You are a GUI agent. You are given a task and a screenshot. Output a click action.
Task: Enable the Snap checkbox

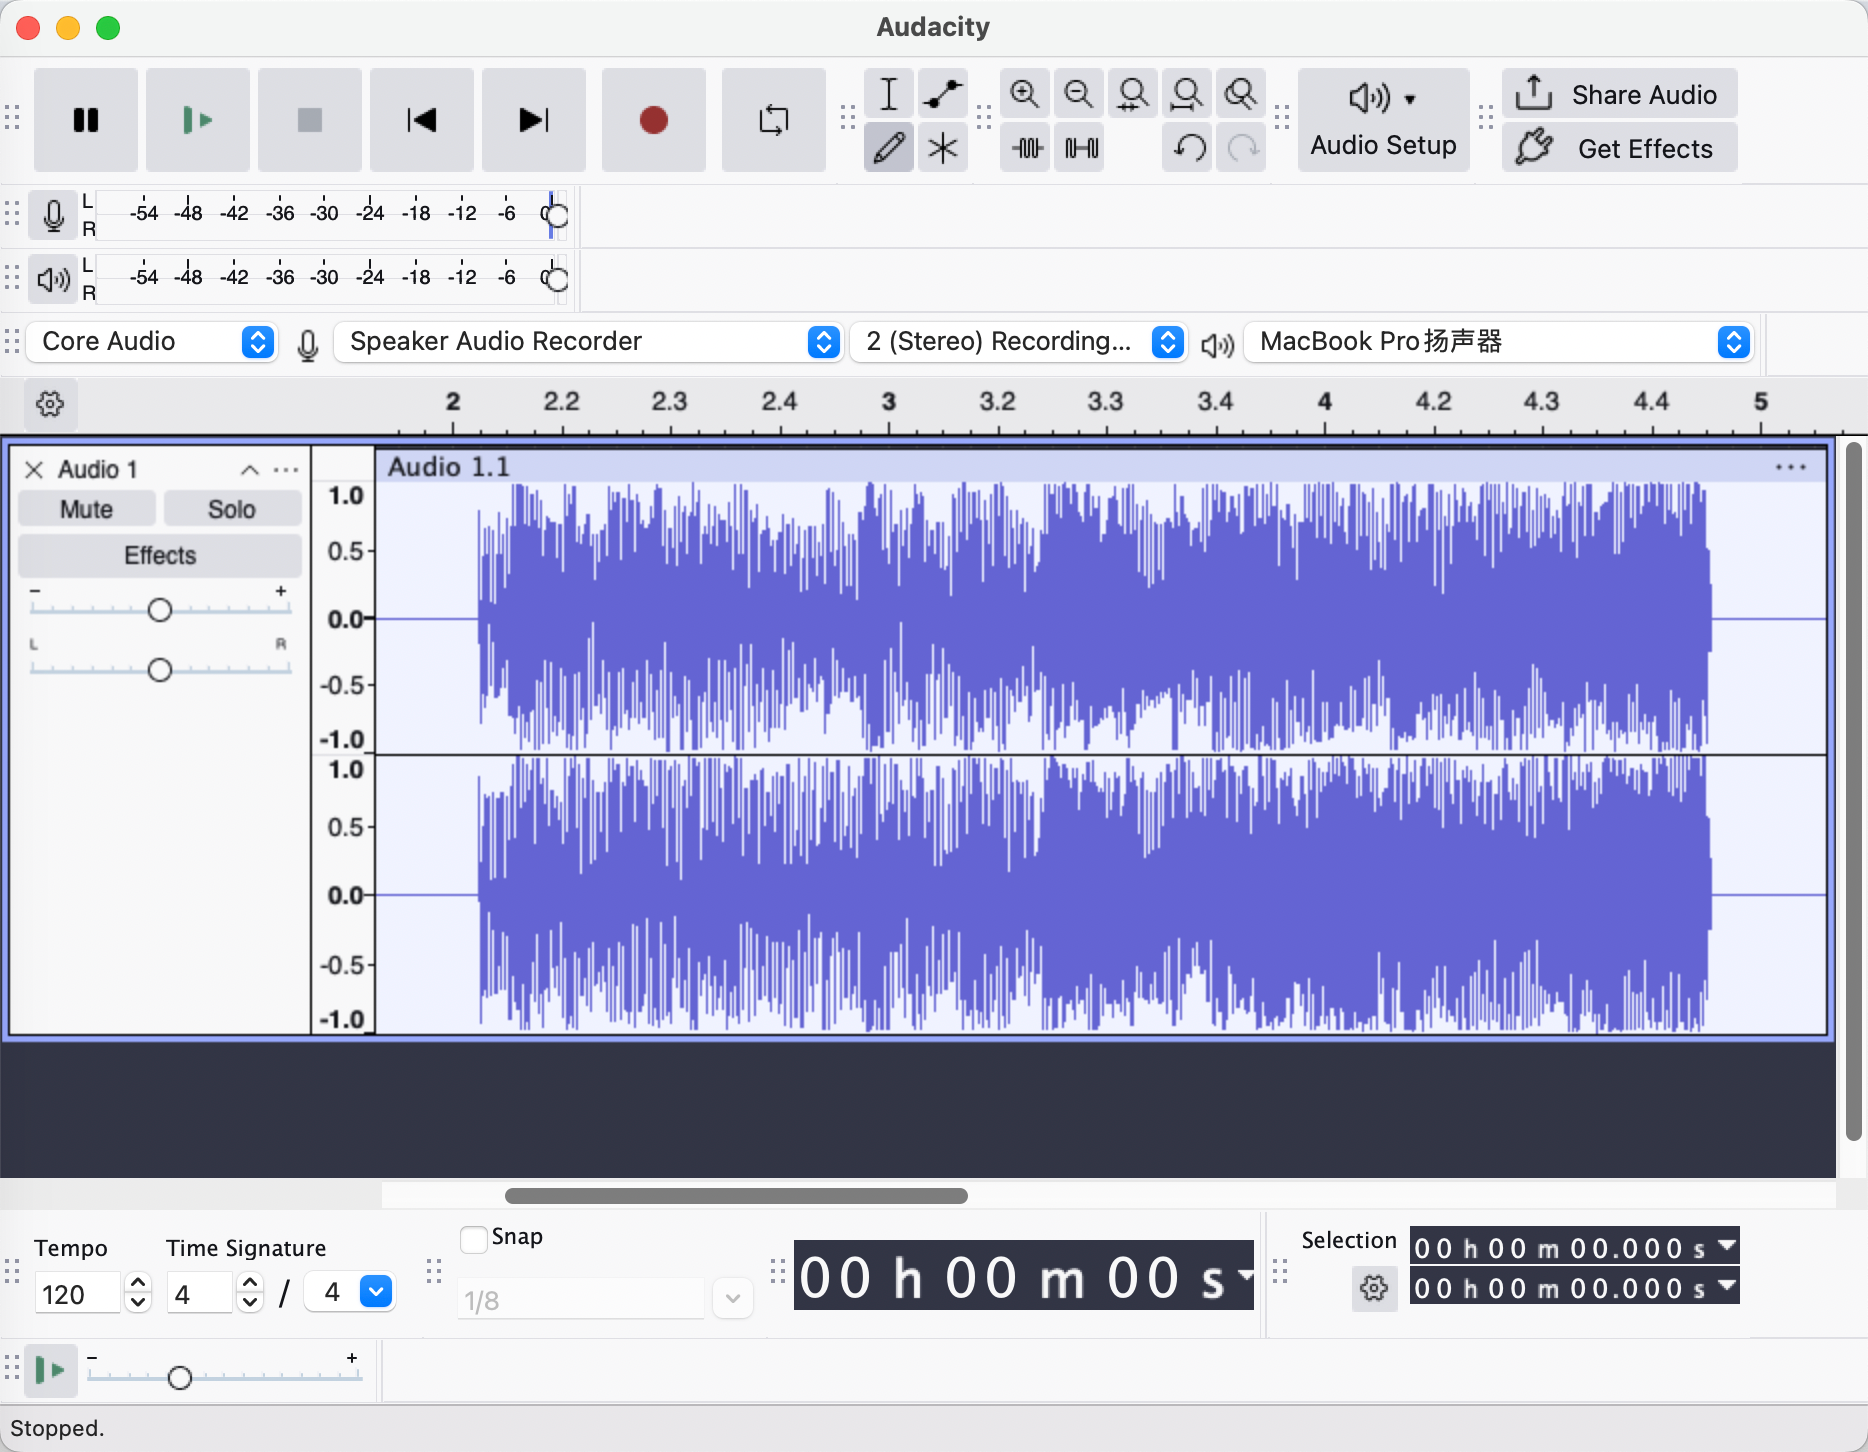[x=472, y=1238]
